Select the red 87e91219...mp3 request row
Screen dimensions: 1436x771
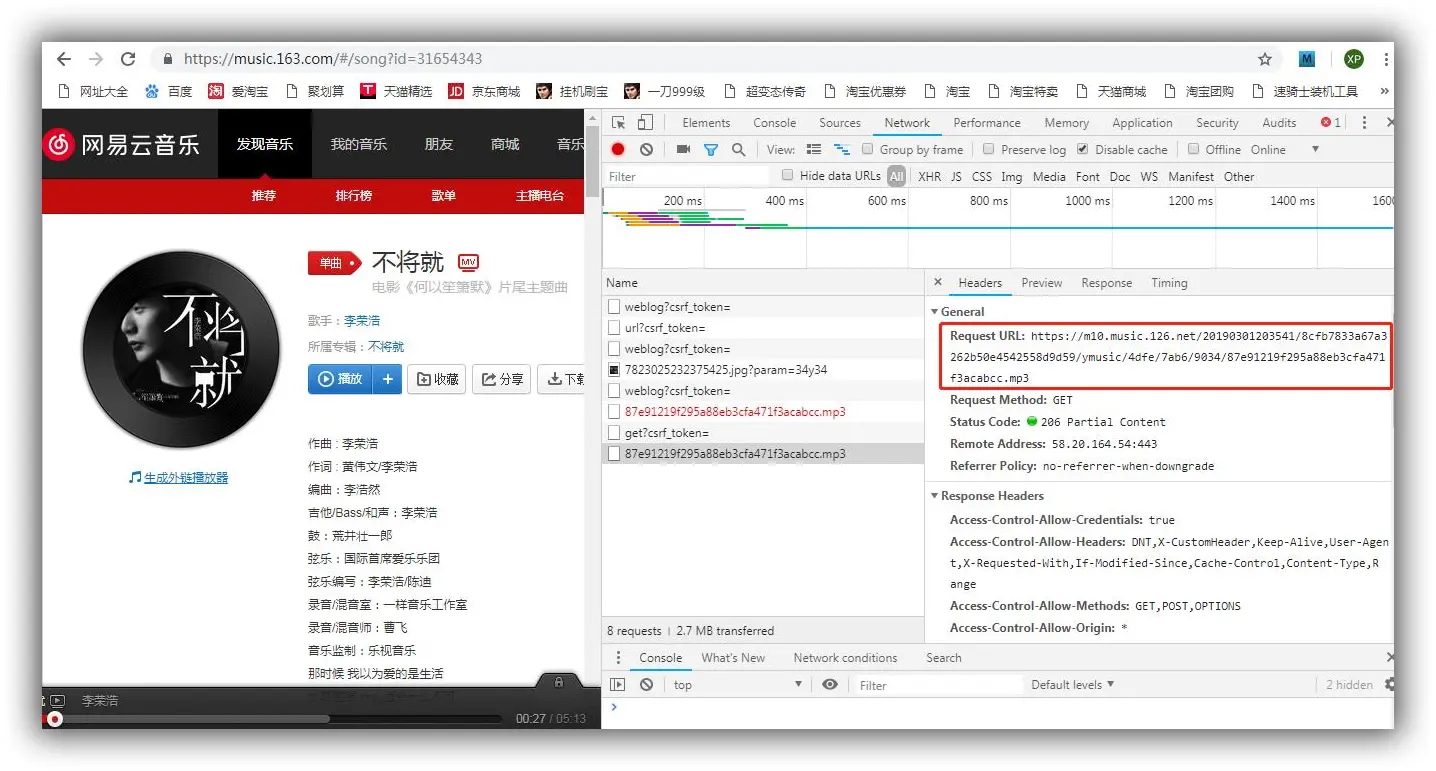tap(763, 412)
